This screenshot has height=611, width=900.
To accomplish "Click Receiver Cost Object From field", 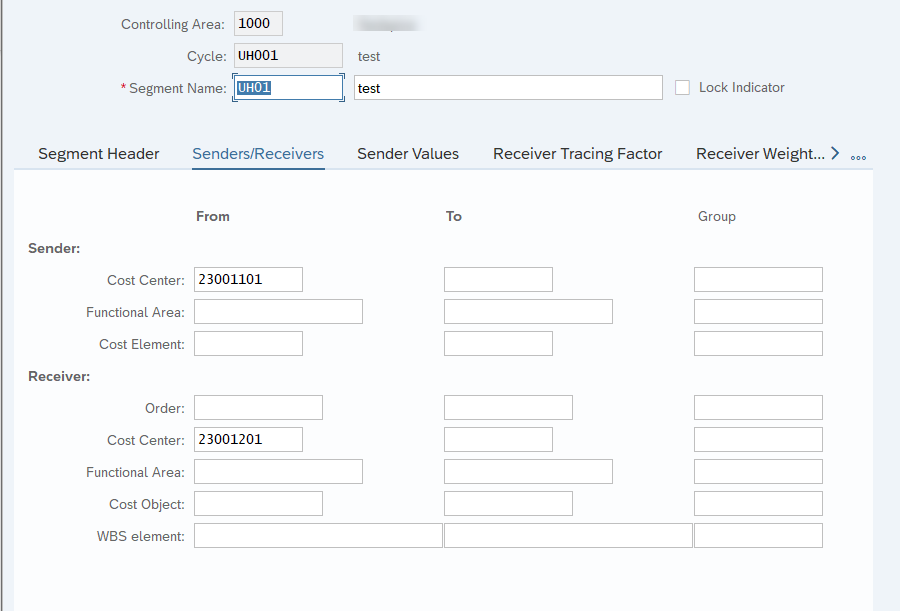I will [x=258, y=504].
